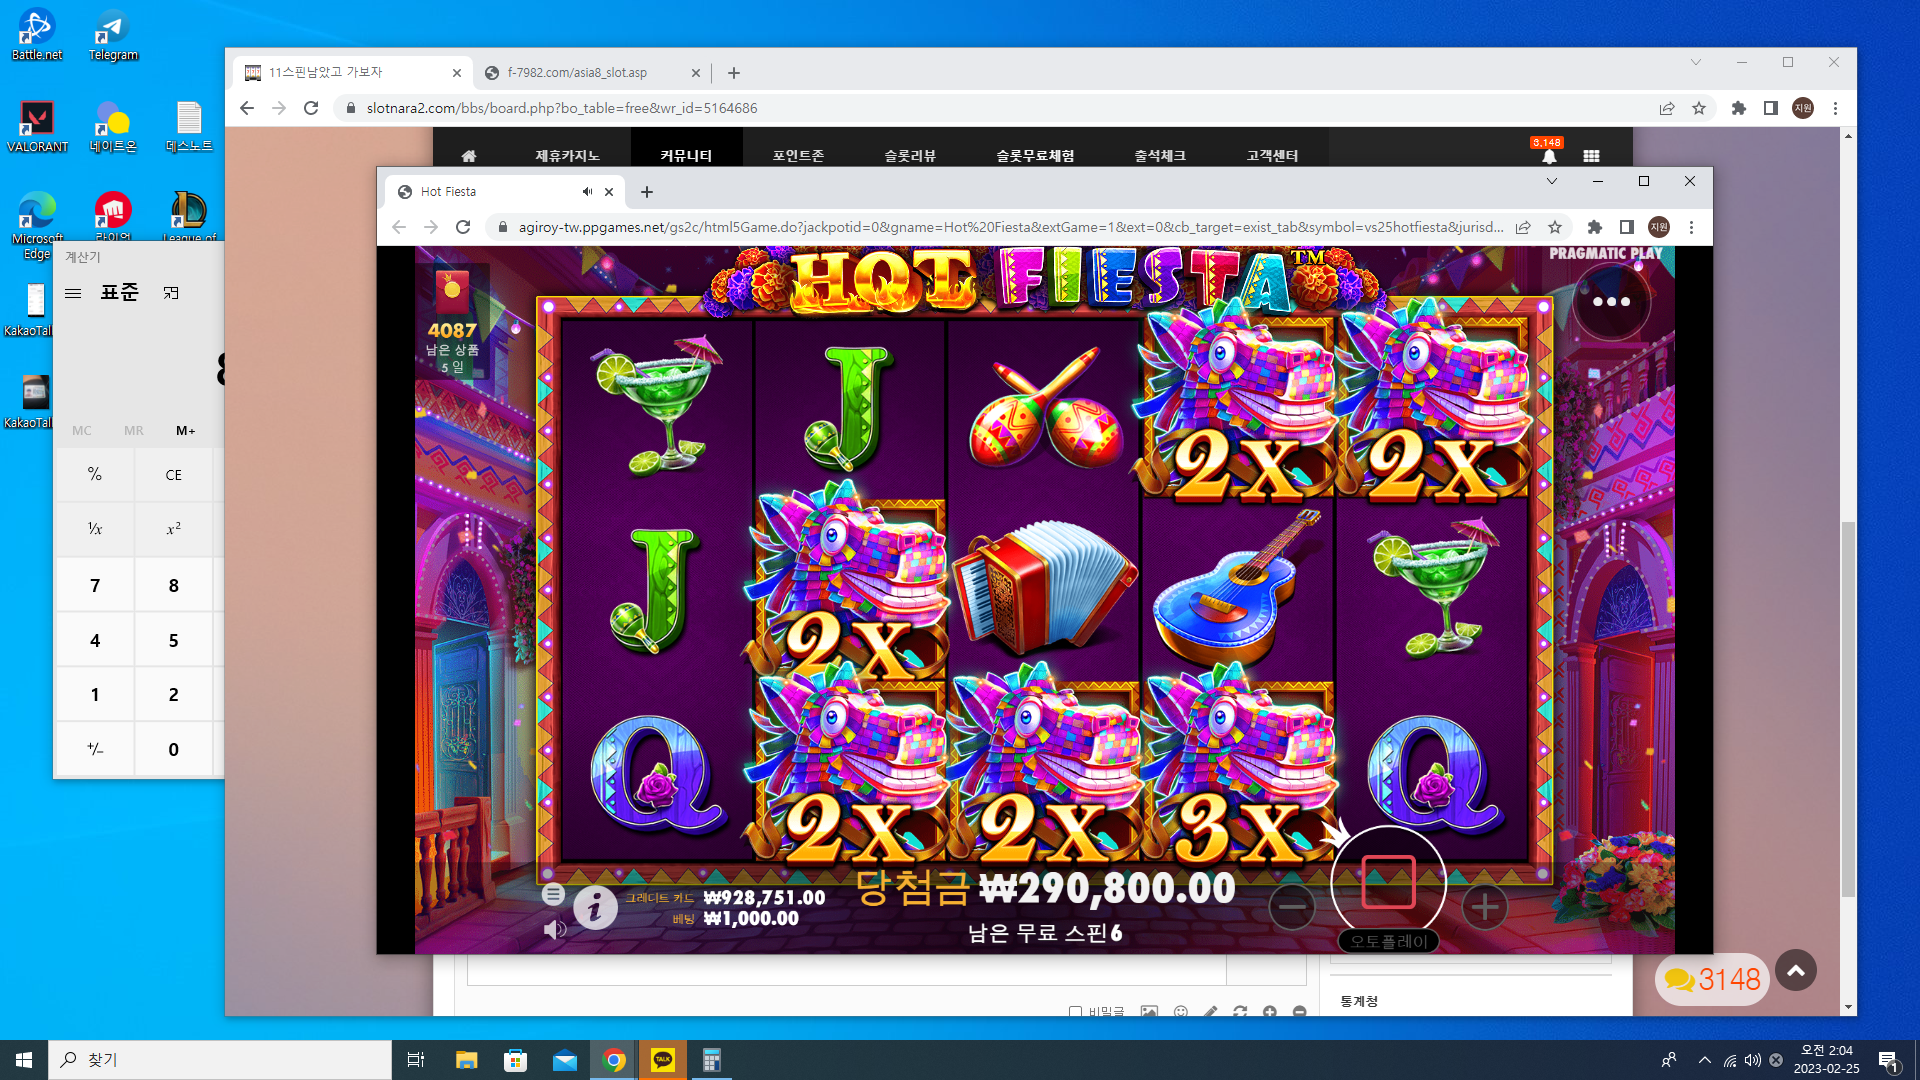Click the calculator x² key
This screenshot has width=1920, height=1080.
pyautogui.click(x=174, y=529)
